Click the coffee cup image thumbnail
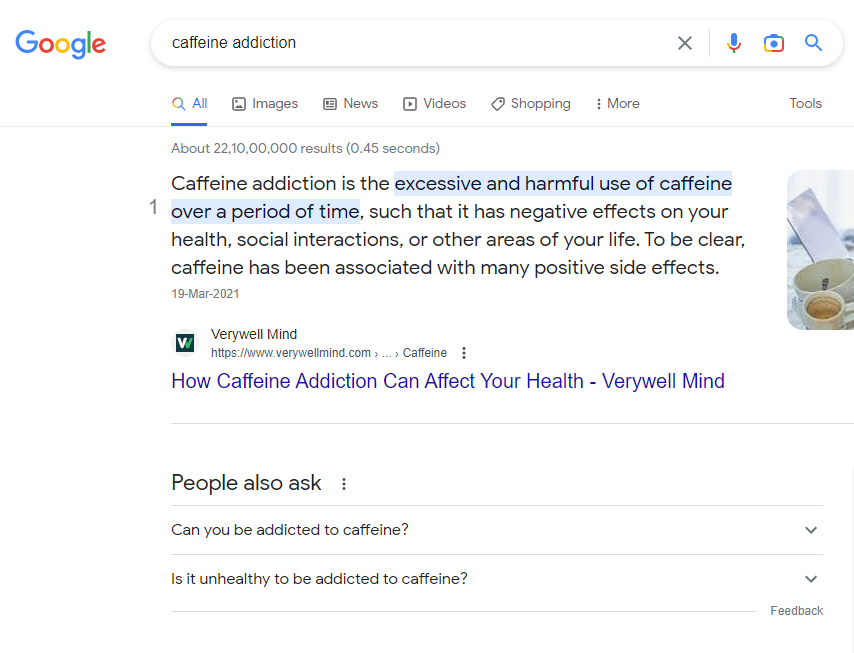854x653 pixels. (x=820, y=250)
